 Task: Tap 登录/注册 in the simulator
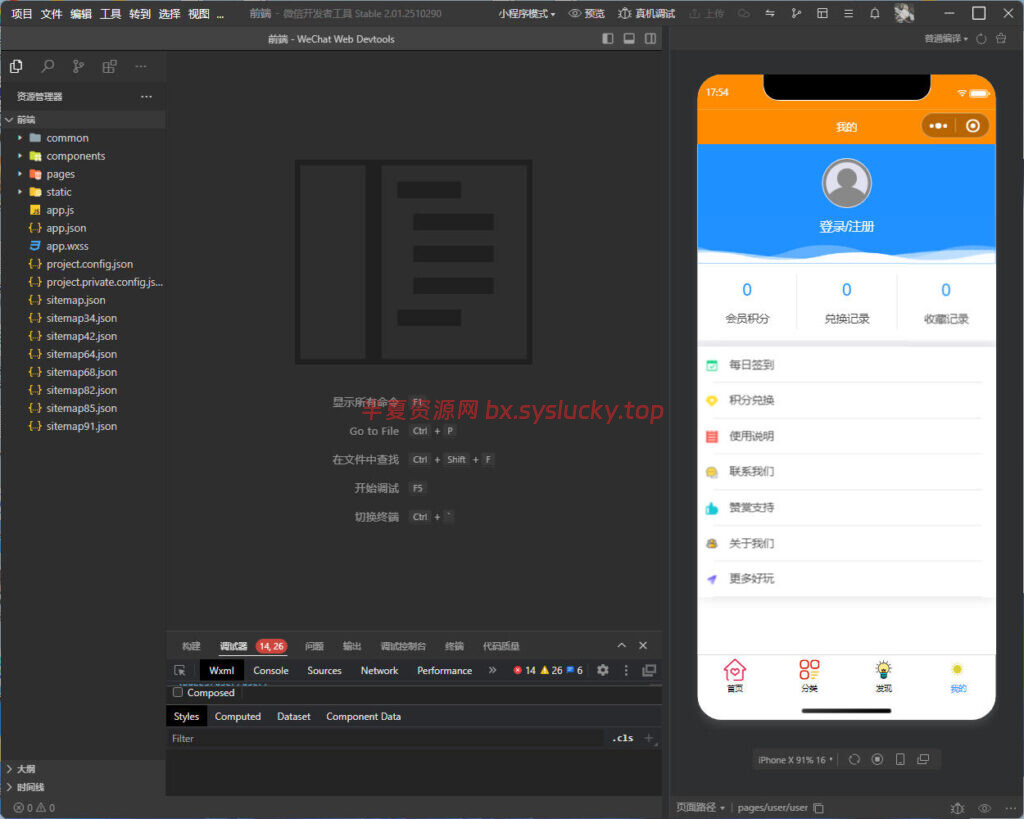(x=846, y=227)
